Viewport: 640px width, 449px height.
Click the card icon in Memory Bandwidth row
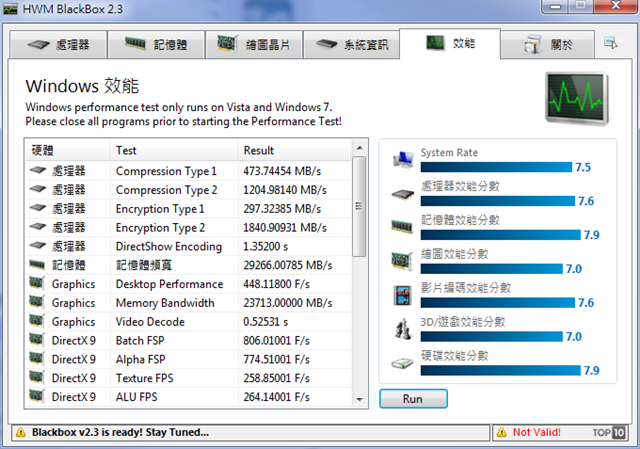point(37,301)
